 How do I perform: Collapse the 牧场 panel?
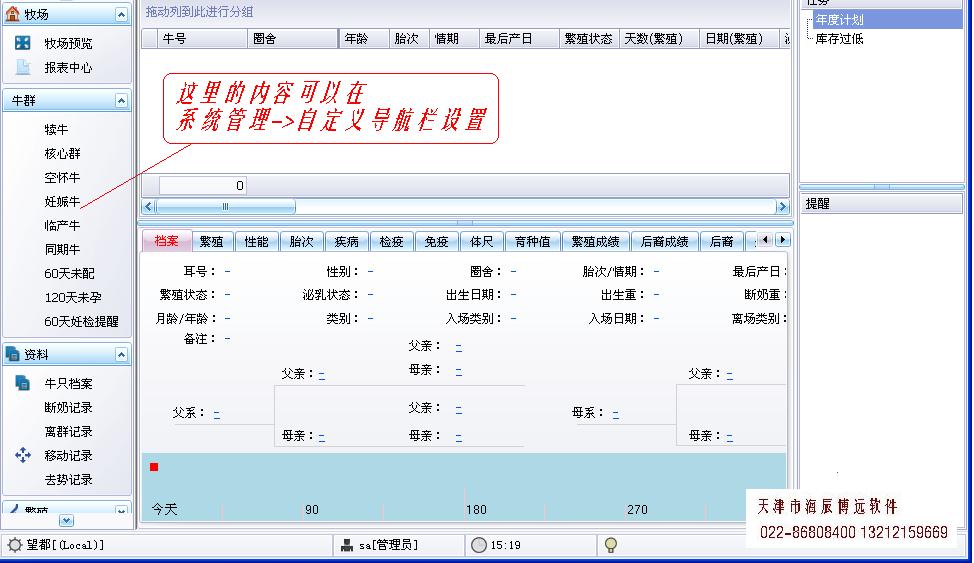121,14
